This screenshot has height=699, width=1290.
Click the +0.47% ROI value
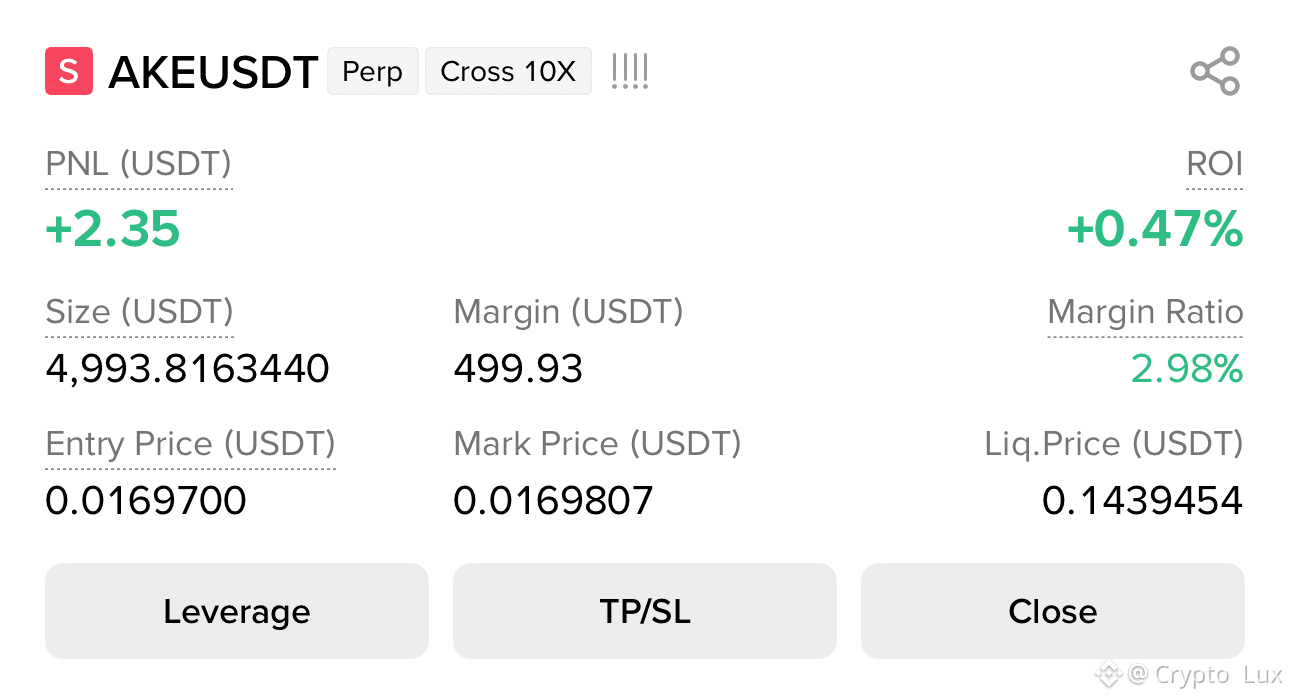(1155, 229)
